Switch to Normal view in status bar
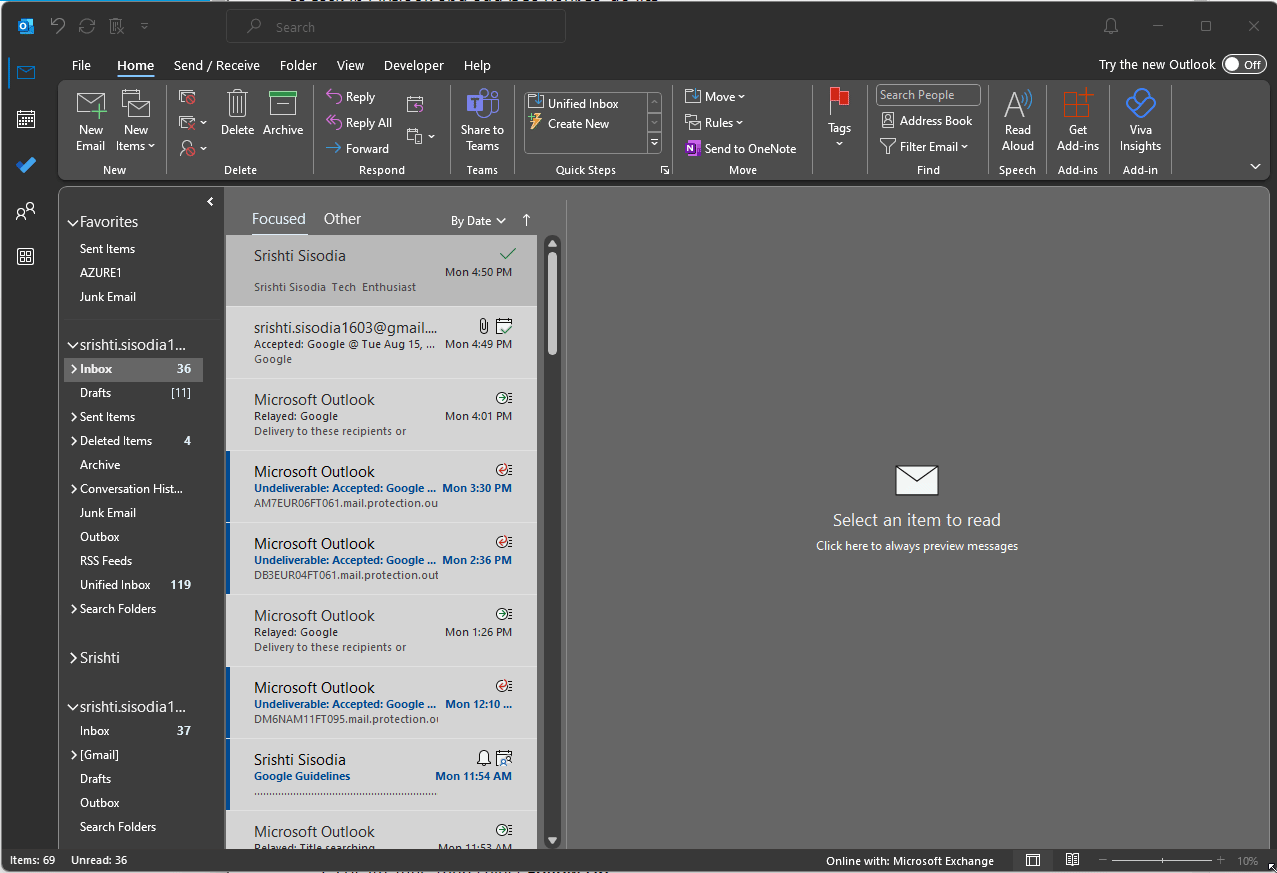The image size is (1277, 873). [x=1033, y=860]
